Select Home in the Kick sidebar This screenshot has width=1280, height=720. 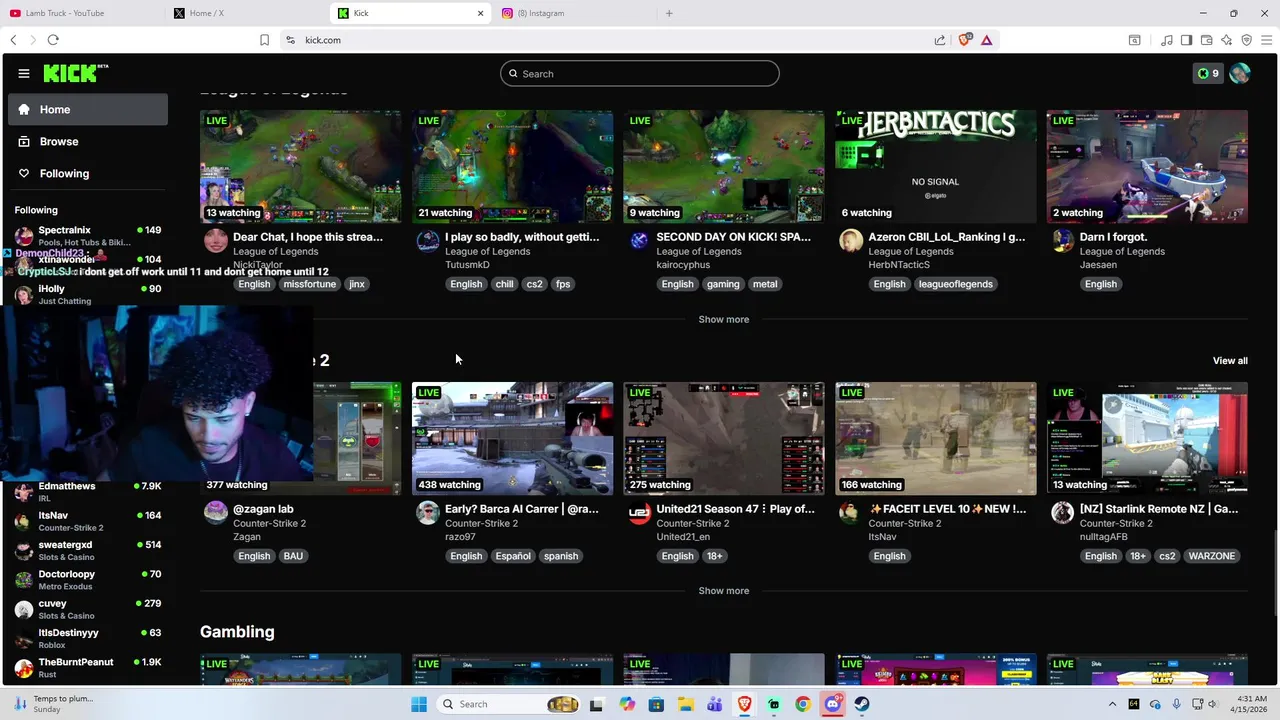coord(88,109)
